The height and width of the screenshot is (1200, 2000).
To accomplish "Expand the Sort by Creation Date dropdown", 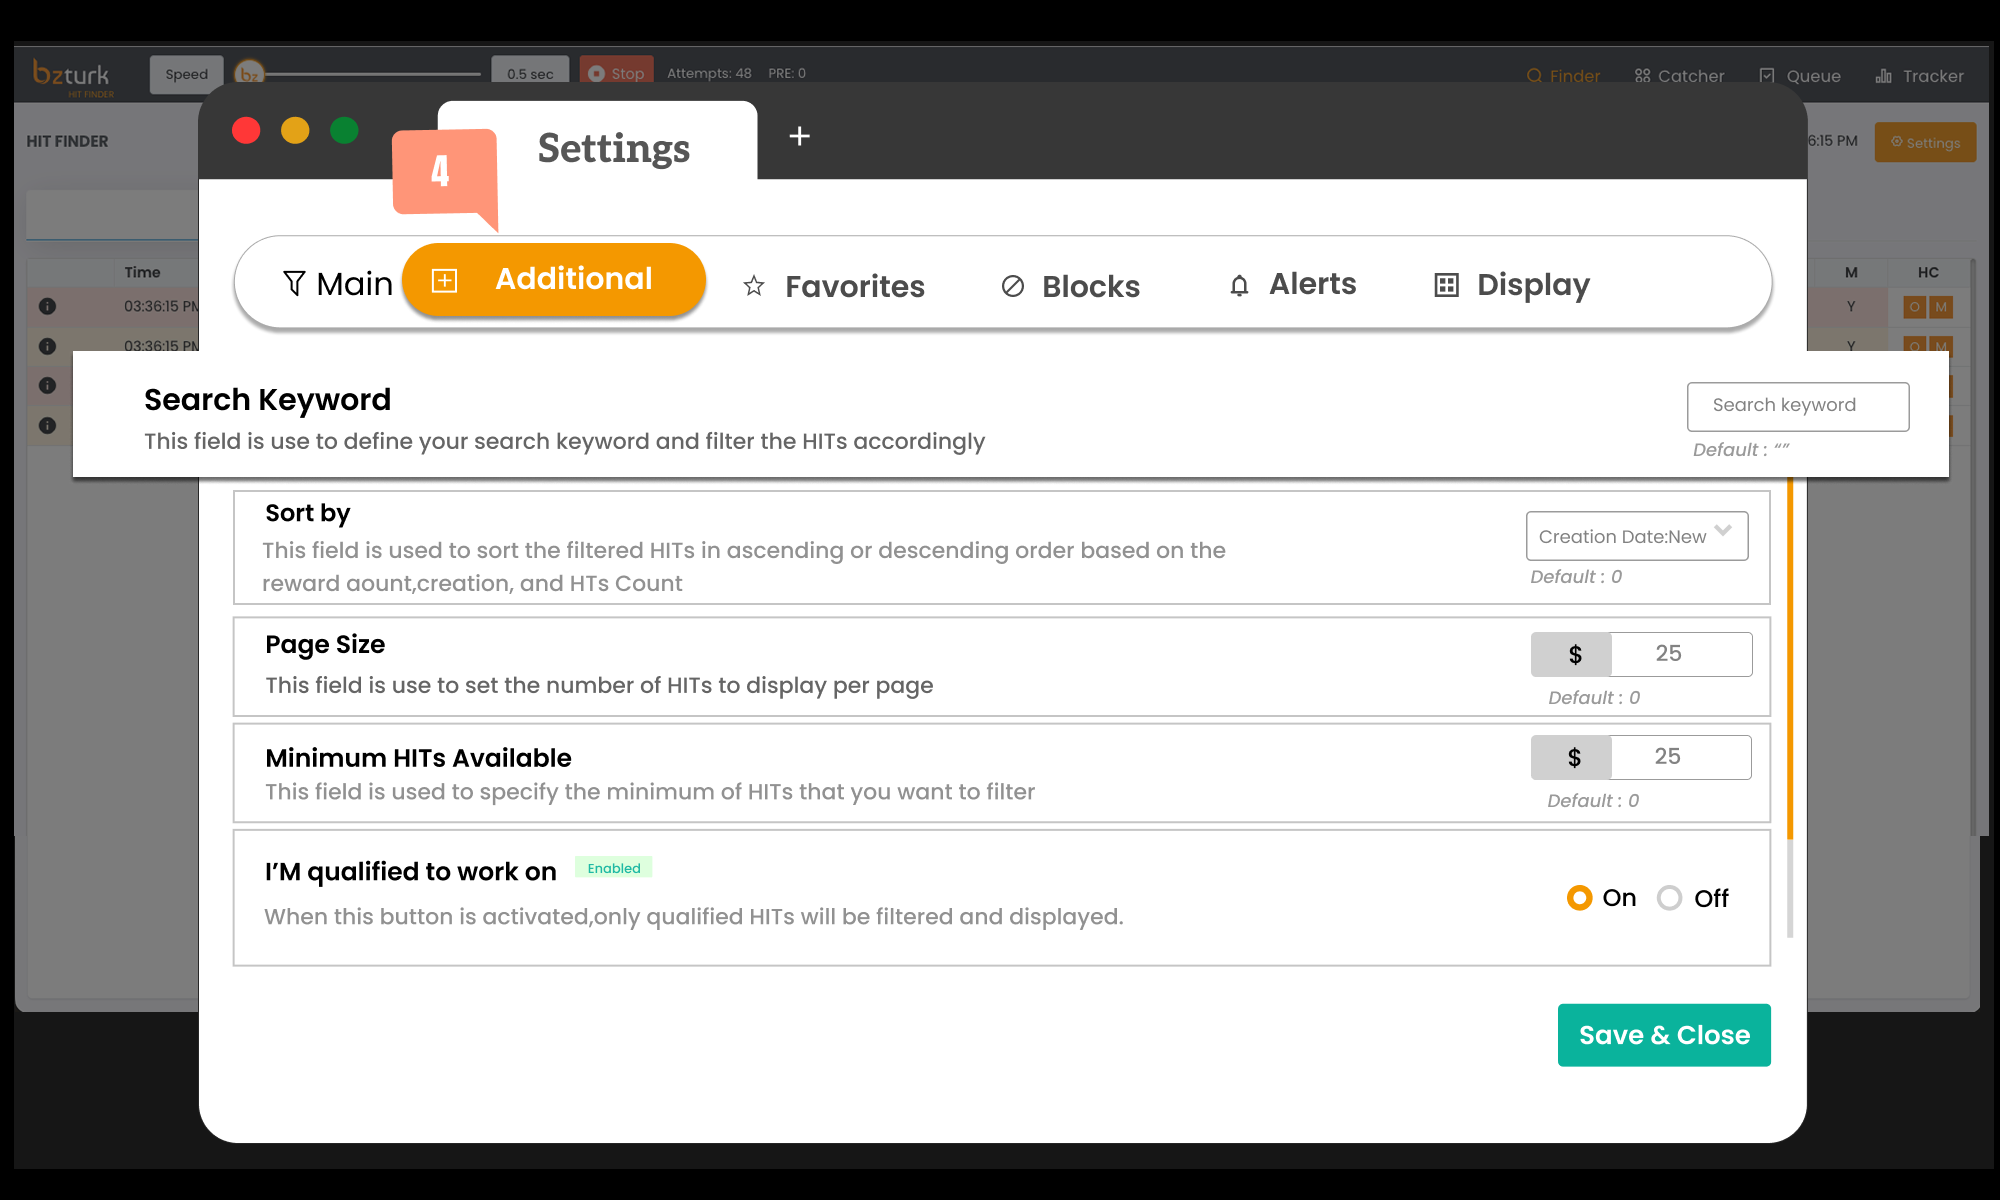I will coord(1636,536).
